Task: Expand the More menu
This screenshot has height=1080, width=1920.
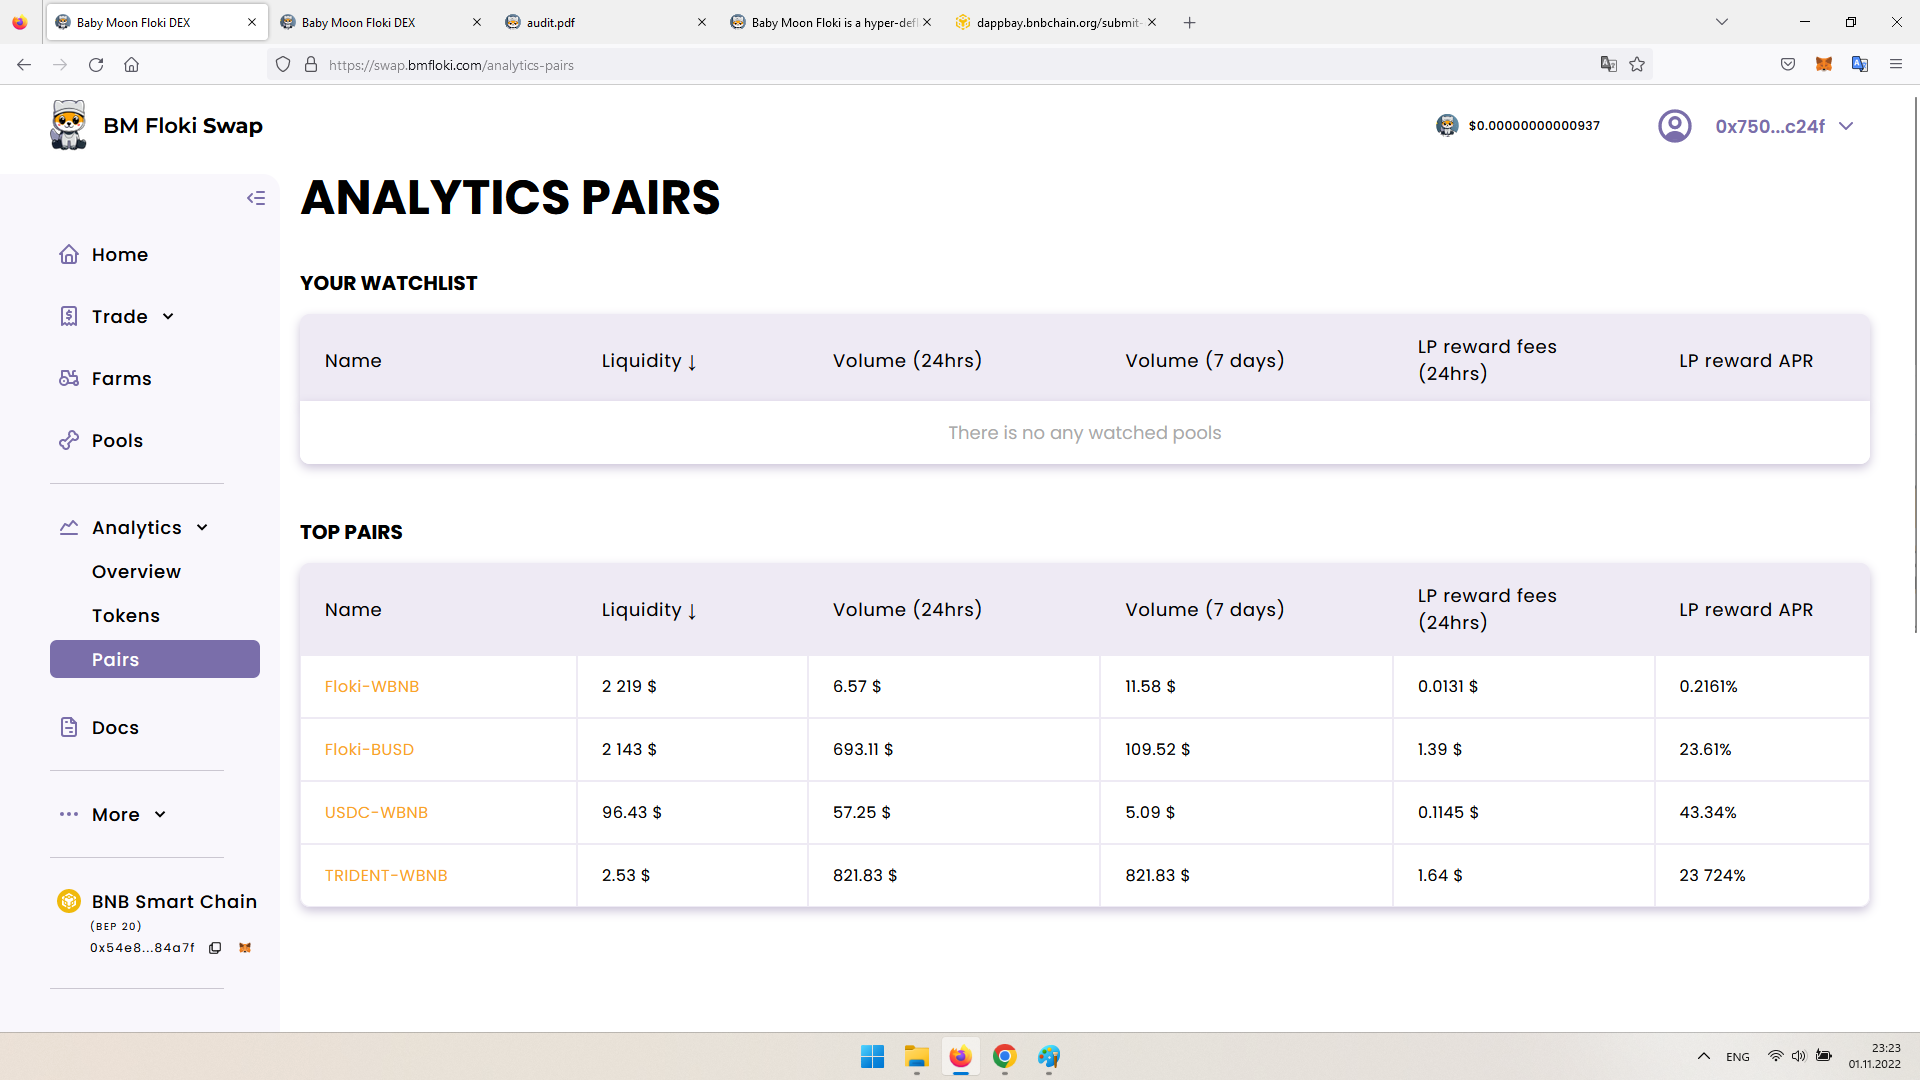Action: coord(113,815)
